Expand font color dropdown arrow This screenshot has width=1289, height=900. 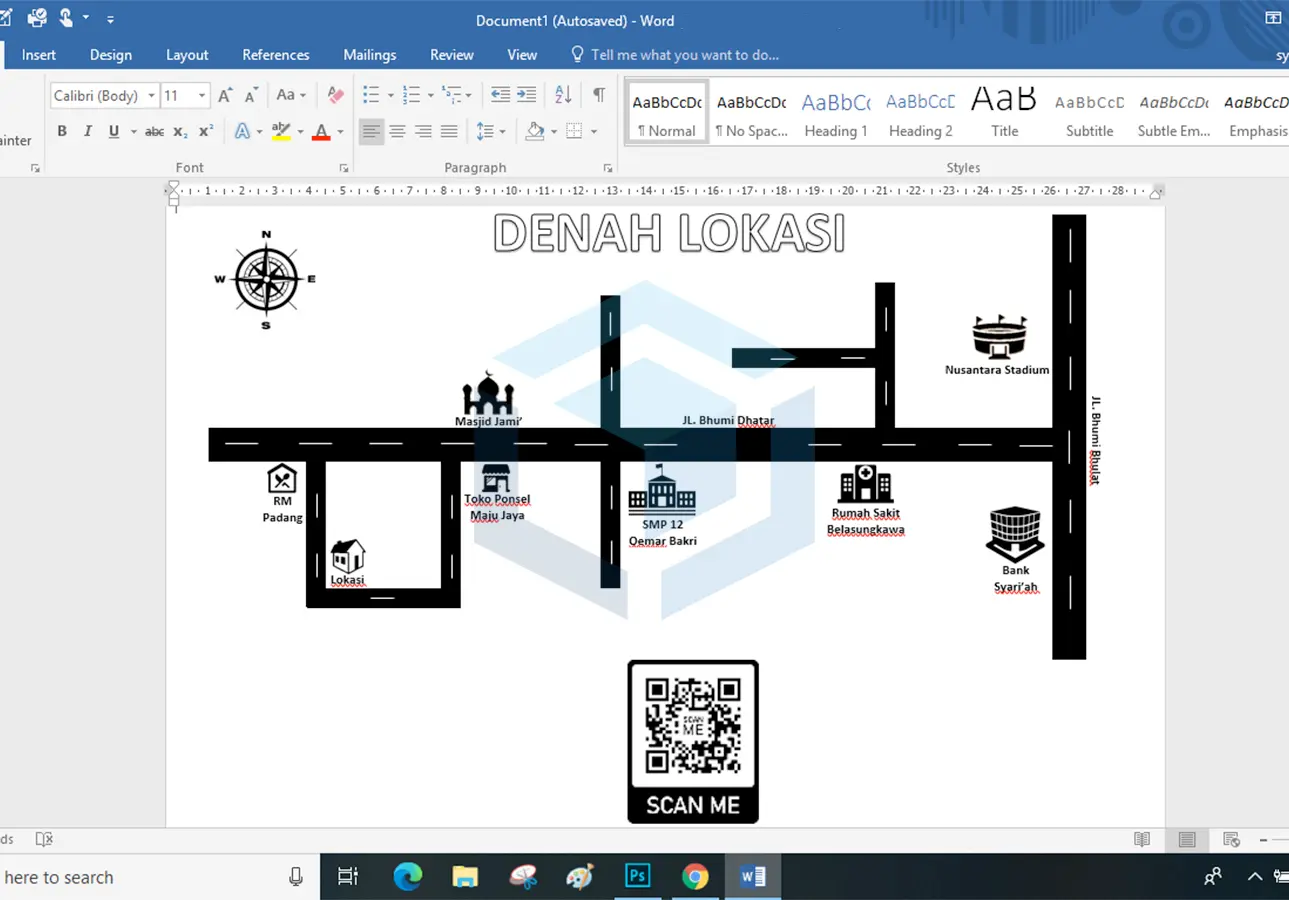[x=340, y=131]
